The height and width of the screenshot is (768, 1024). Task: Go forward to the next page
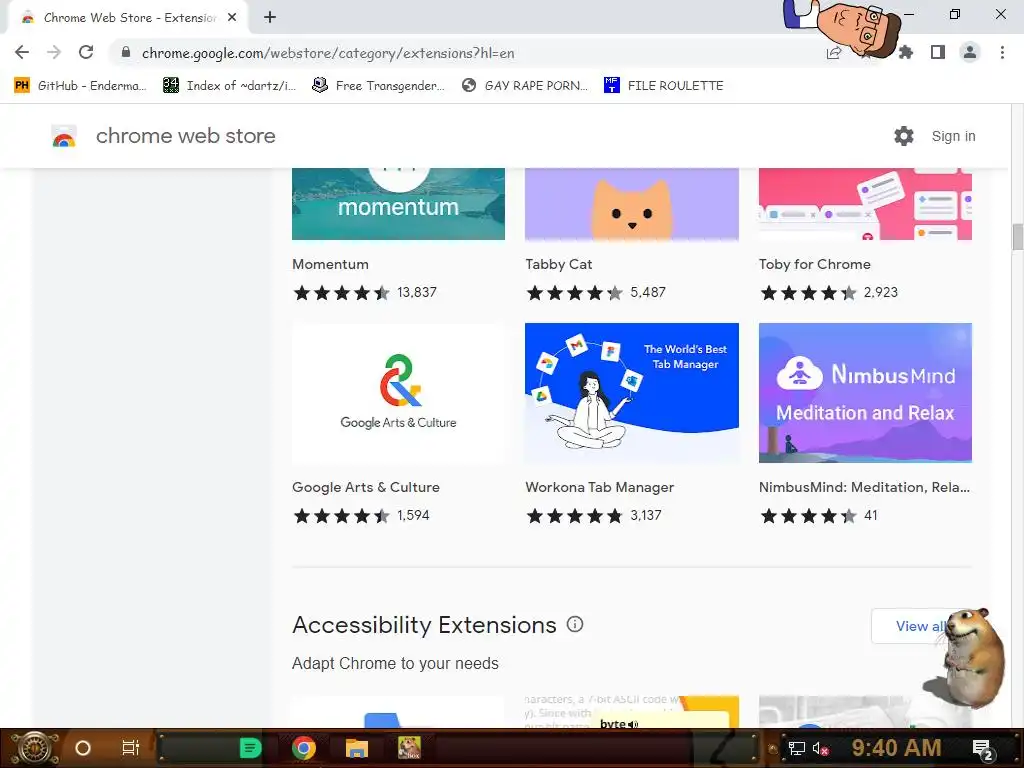click(x=54, y=52)
